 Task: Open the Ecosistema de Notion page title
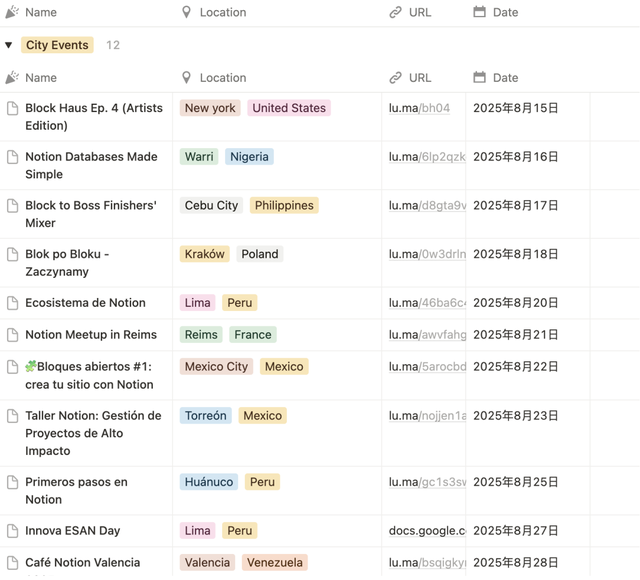pyautogui.click(x=85, y=303)
